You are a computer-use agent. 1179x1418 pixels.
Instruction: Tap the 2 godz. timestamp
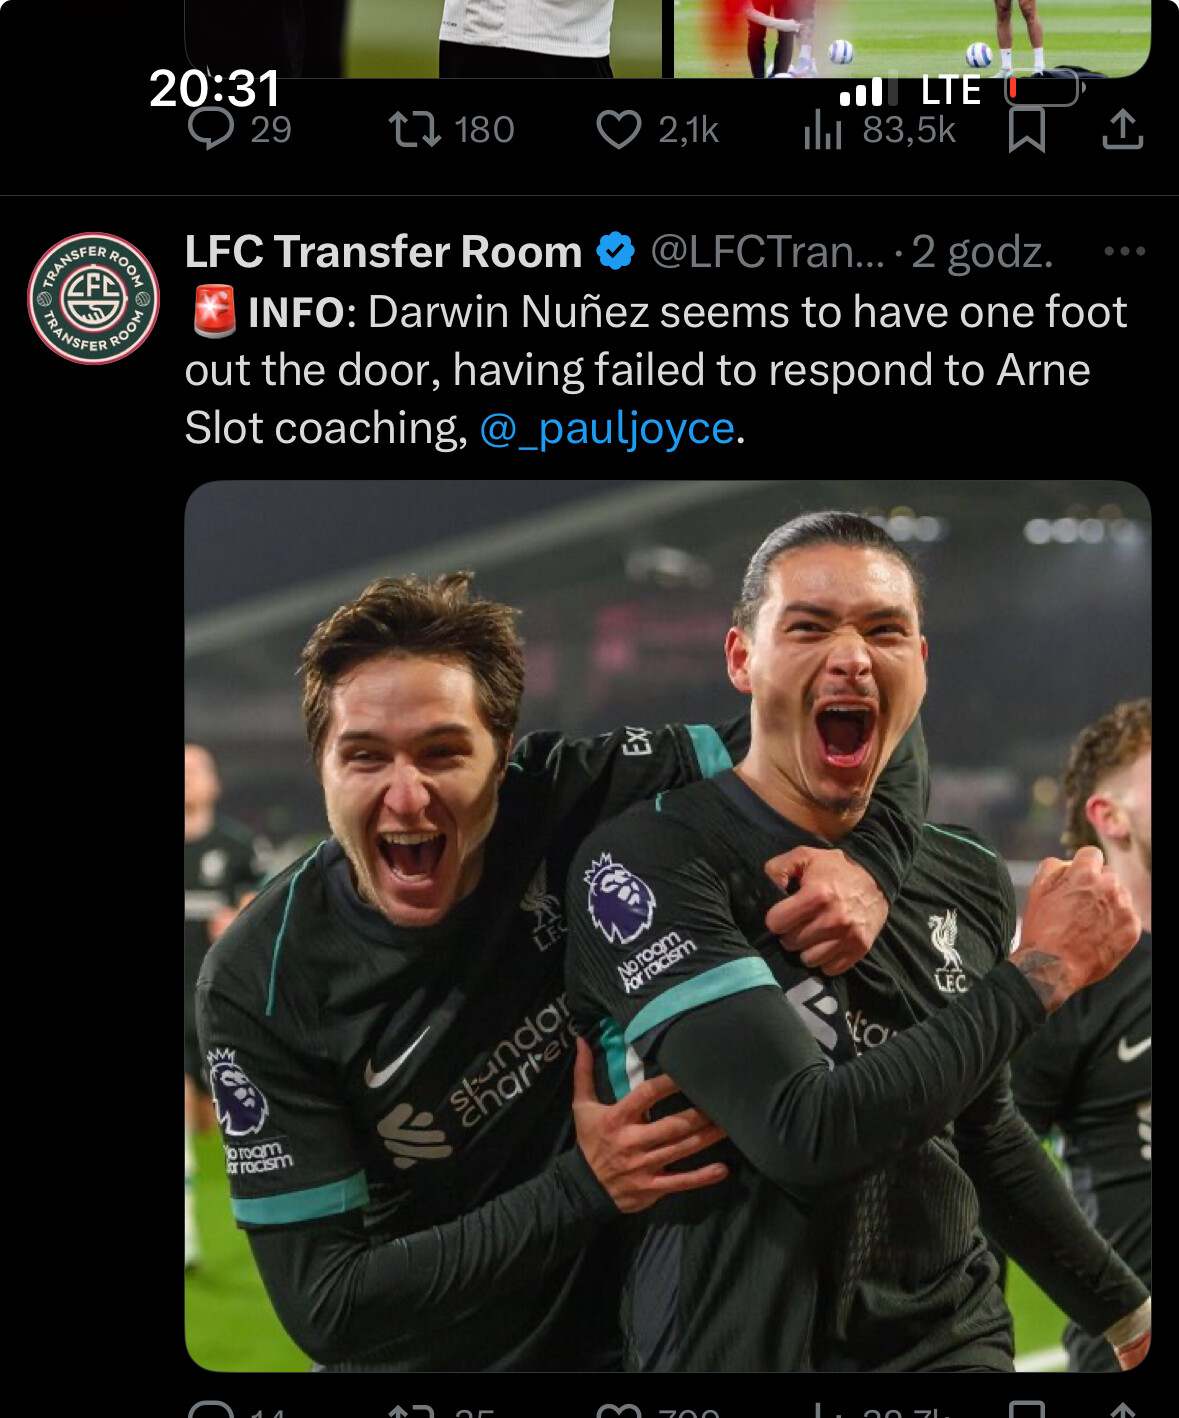[982, 252]
